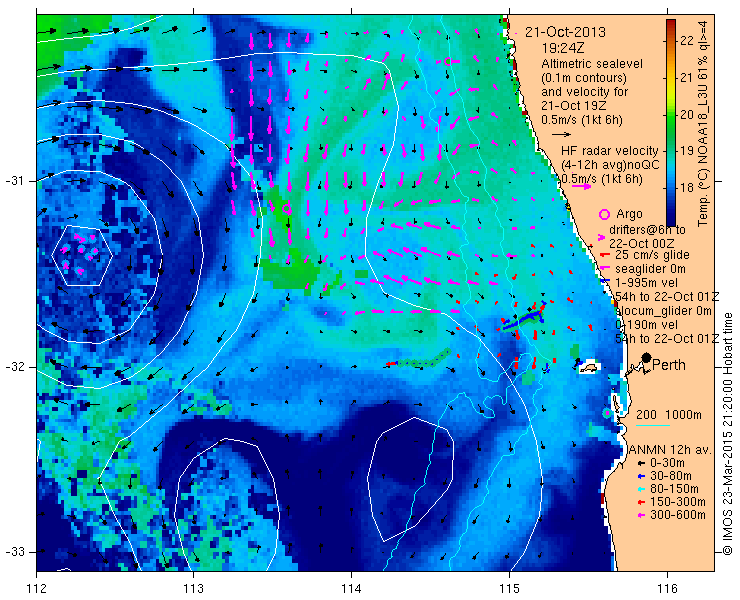This screenshot has width=740, height=600.
Task: Click the longitude axis label '116'
Action: pyautogui.click(x=667, y=589)
